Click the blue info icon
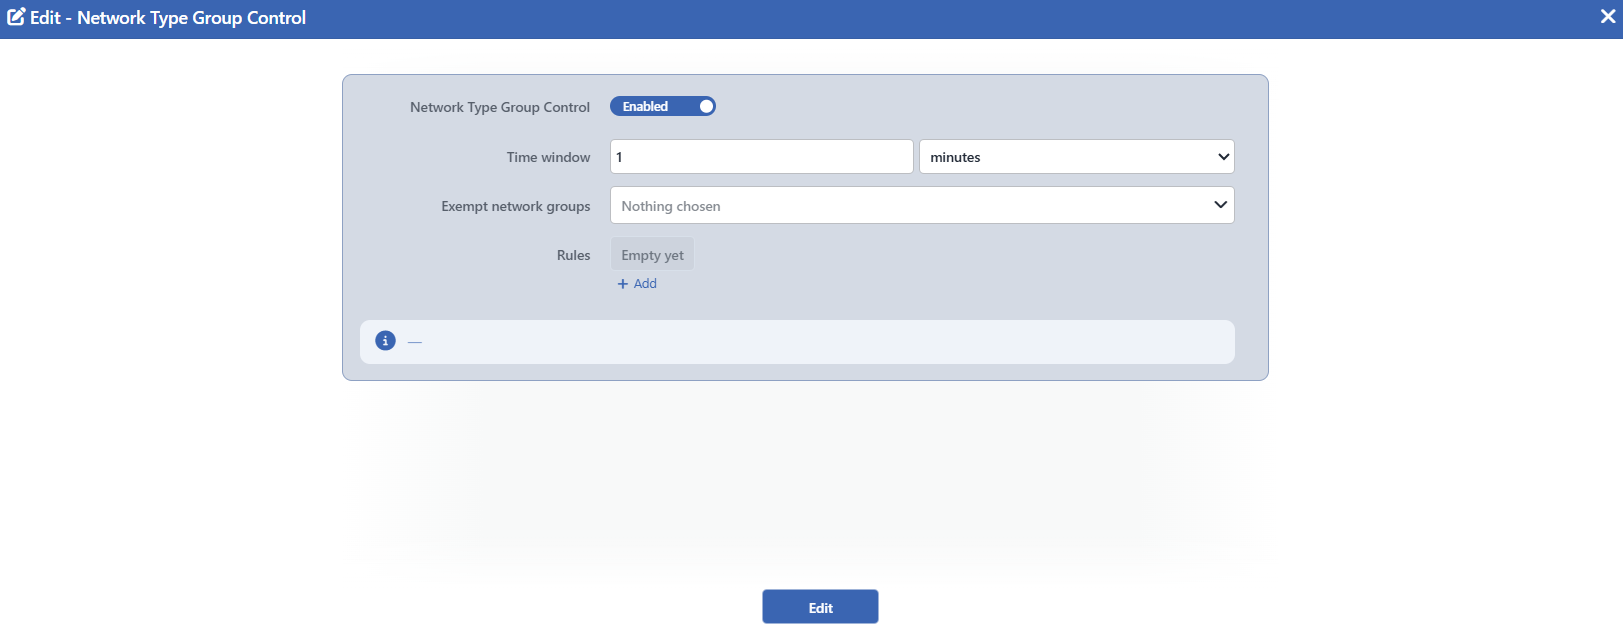This screenshot has width=1623, height=631. (x=385, y=341)
